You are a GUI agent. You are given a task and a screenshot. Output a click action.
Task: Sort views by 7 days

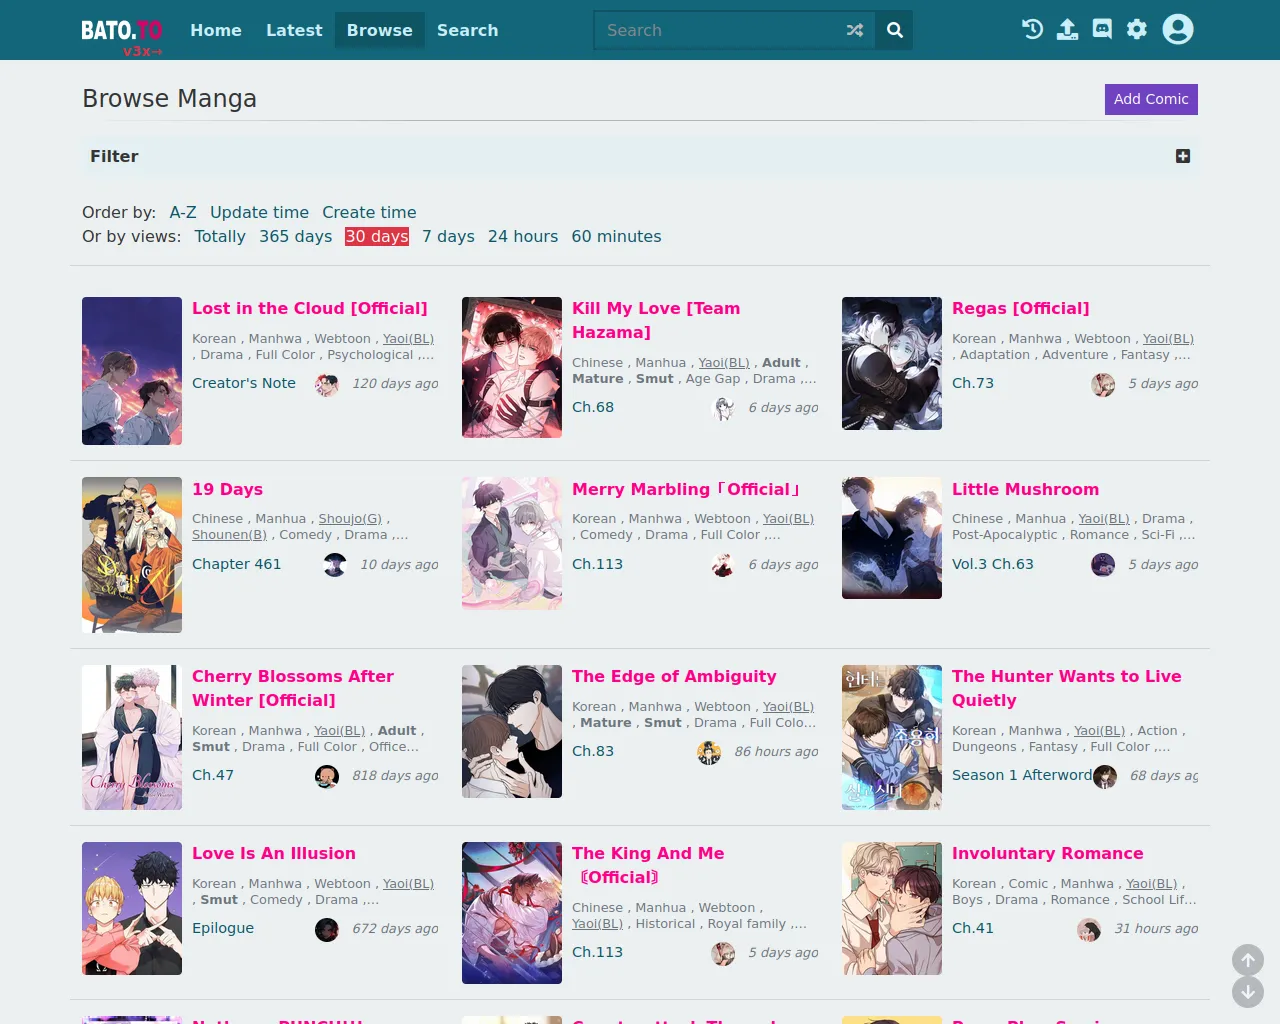[x=448, y=236]
